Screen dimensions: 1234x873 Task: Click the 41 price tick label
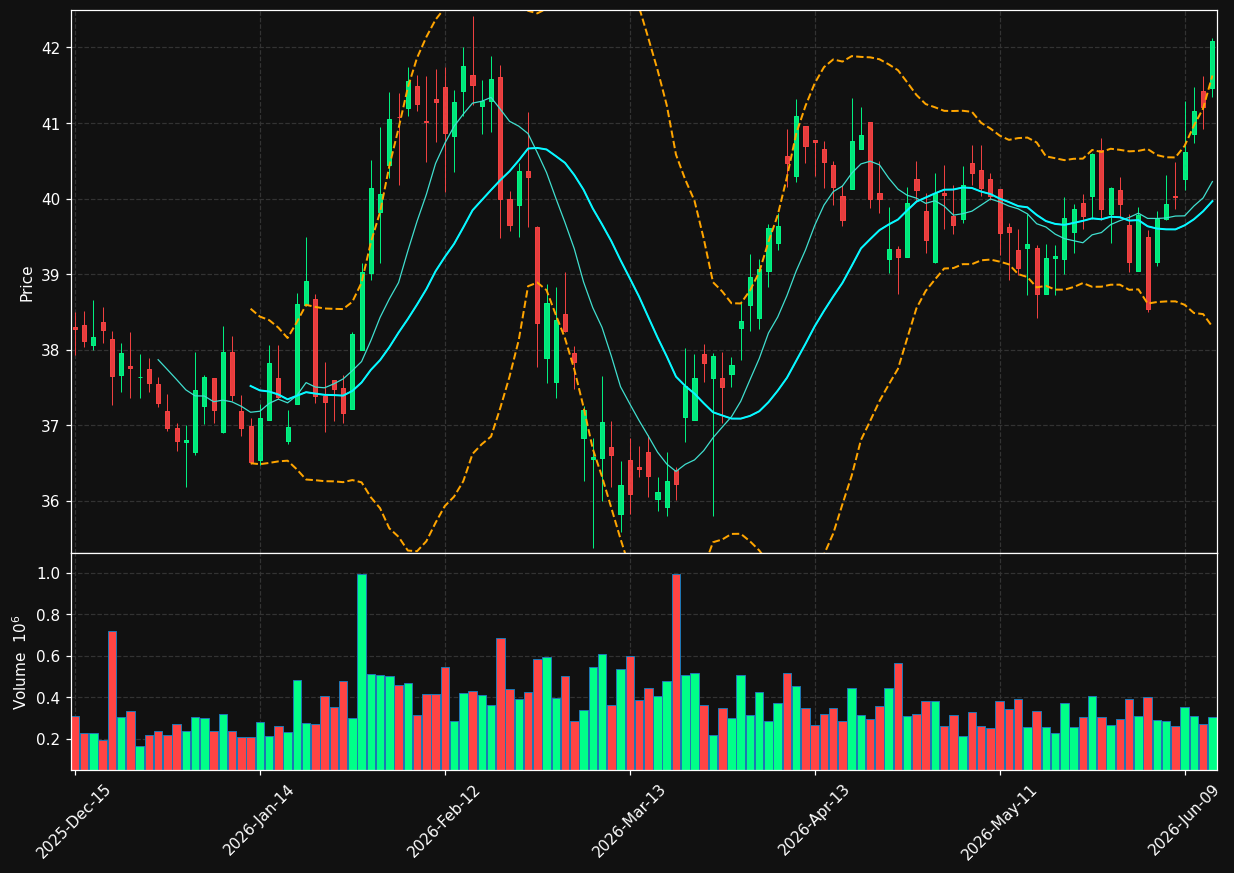pos(51,124)
